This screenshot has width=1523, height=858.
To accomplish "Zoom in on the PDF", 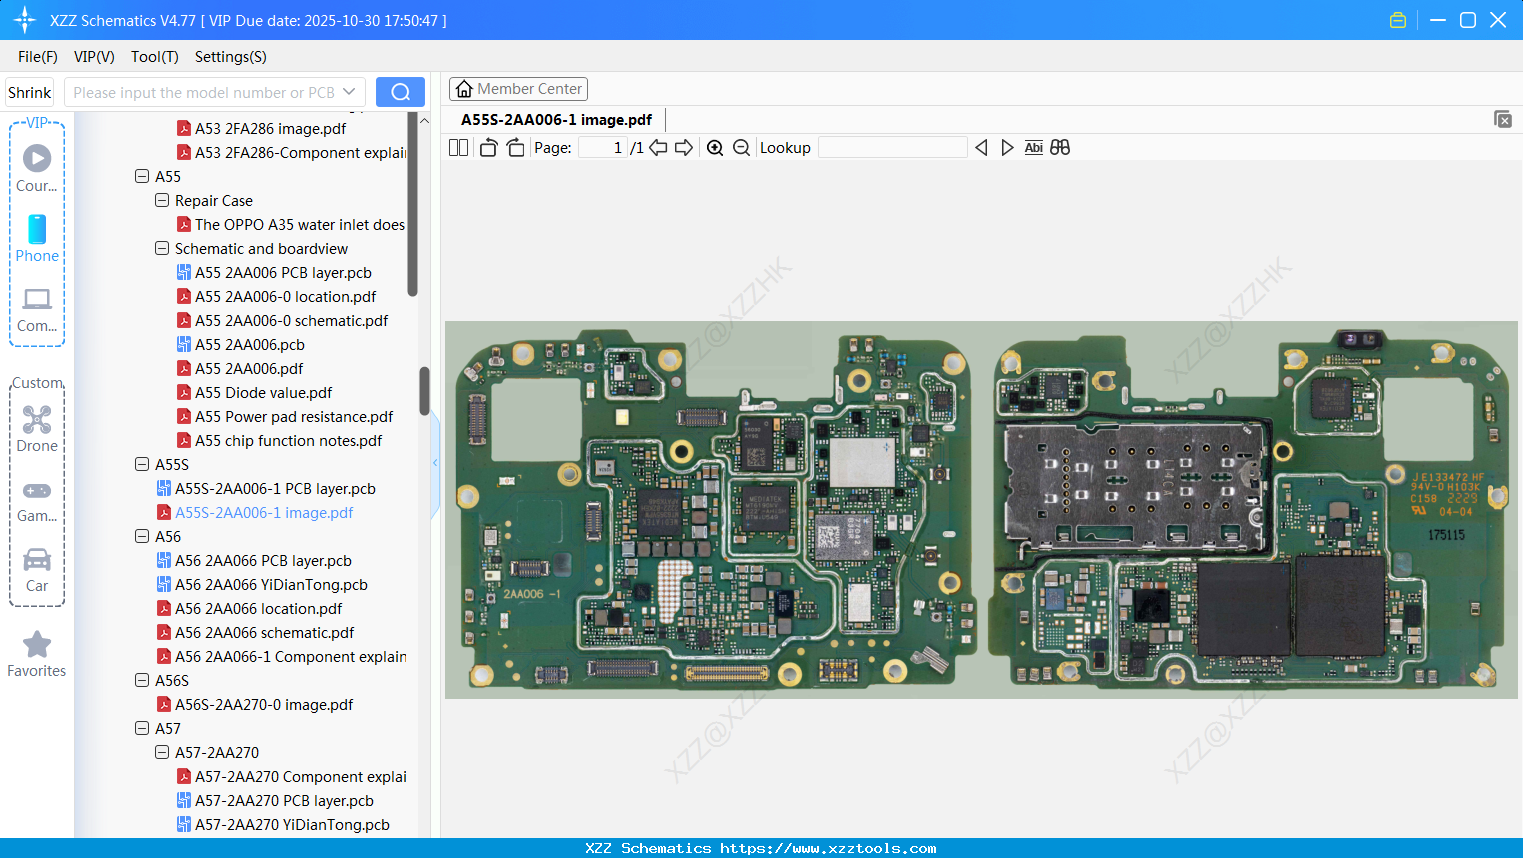I will pyautogui.click(x=715, y=148).
